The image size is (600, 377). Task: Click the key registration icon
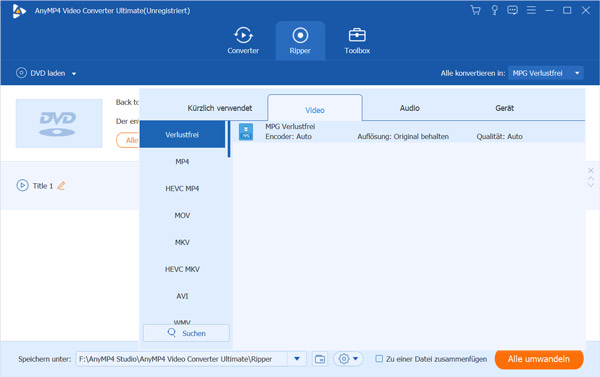coord(494,10)
